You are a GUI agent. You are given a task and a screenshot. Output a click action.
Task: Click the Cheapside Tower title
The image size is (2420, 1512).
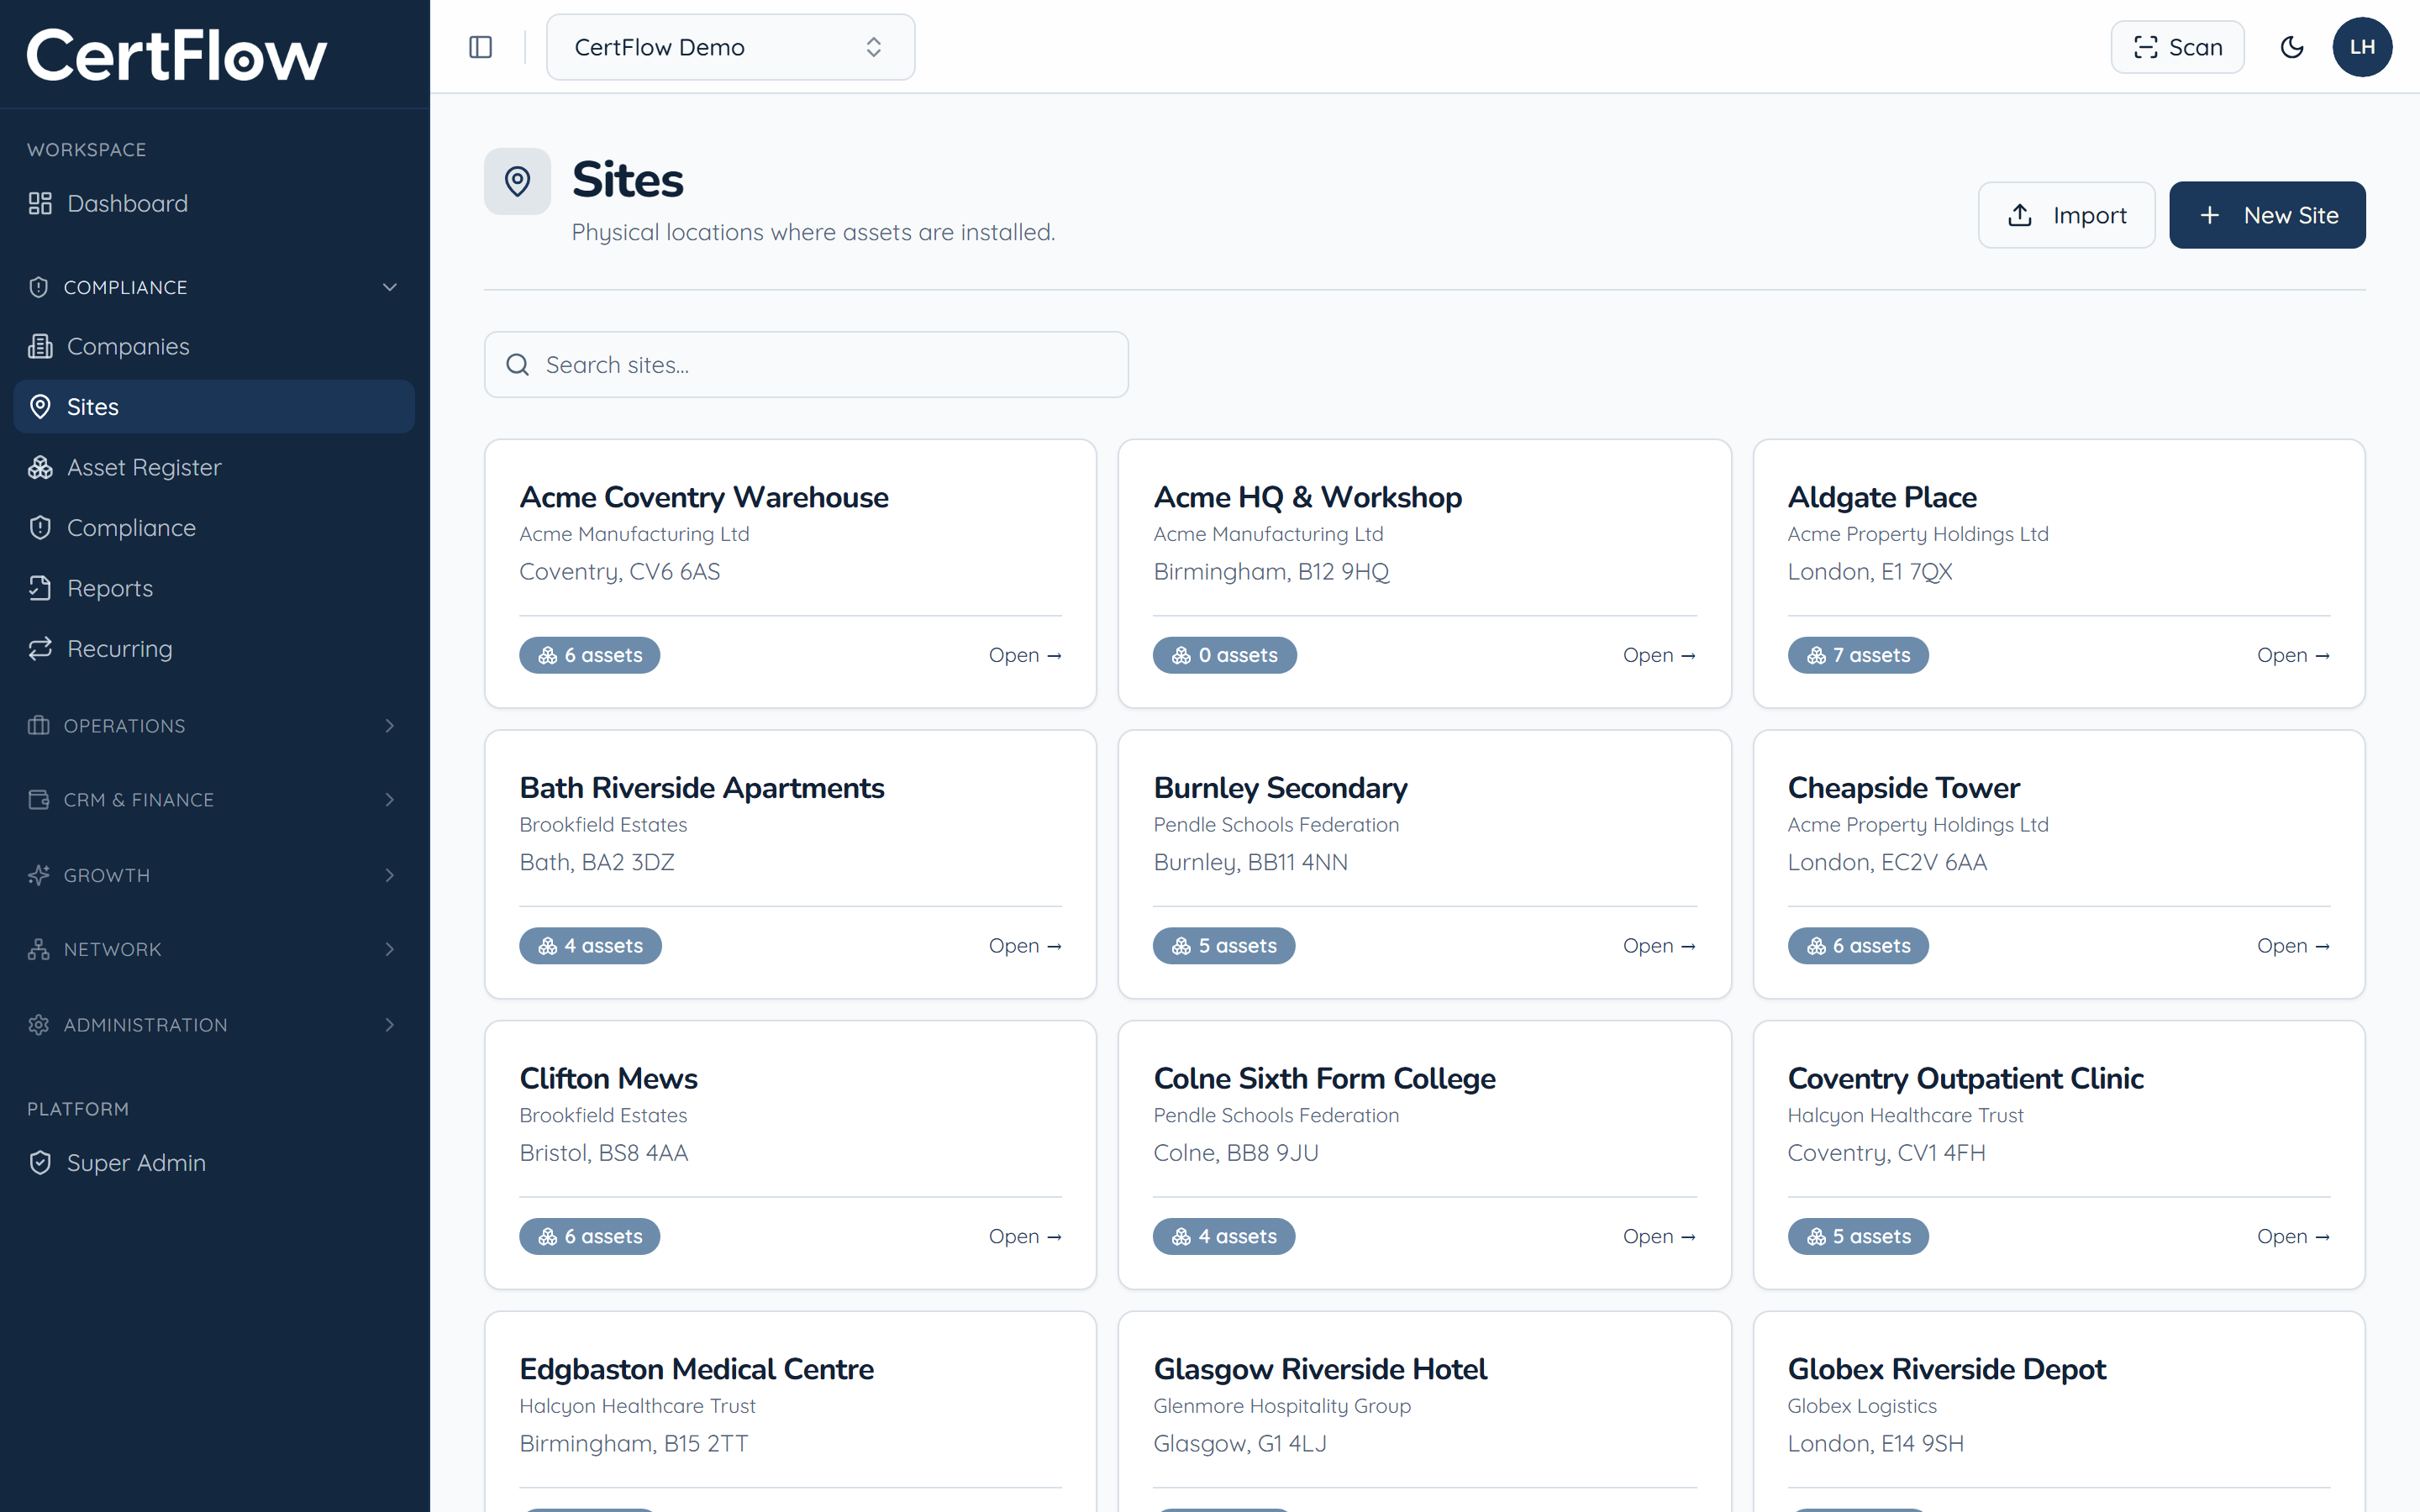(x=1903, y=788)
